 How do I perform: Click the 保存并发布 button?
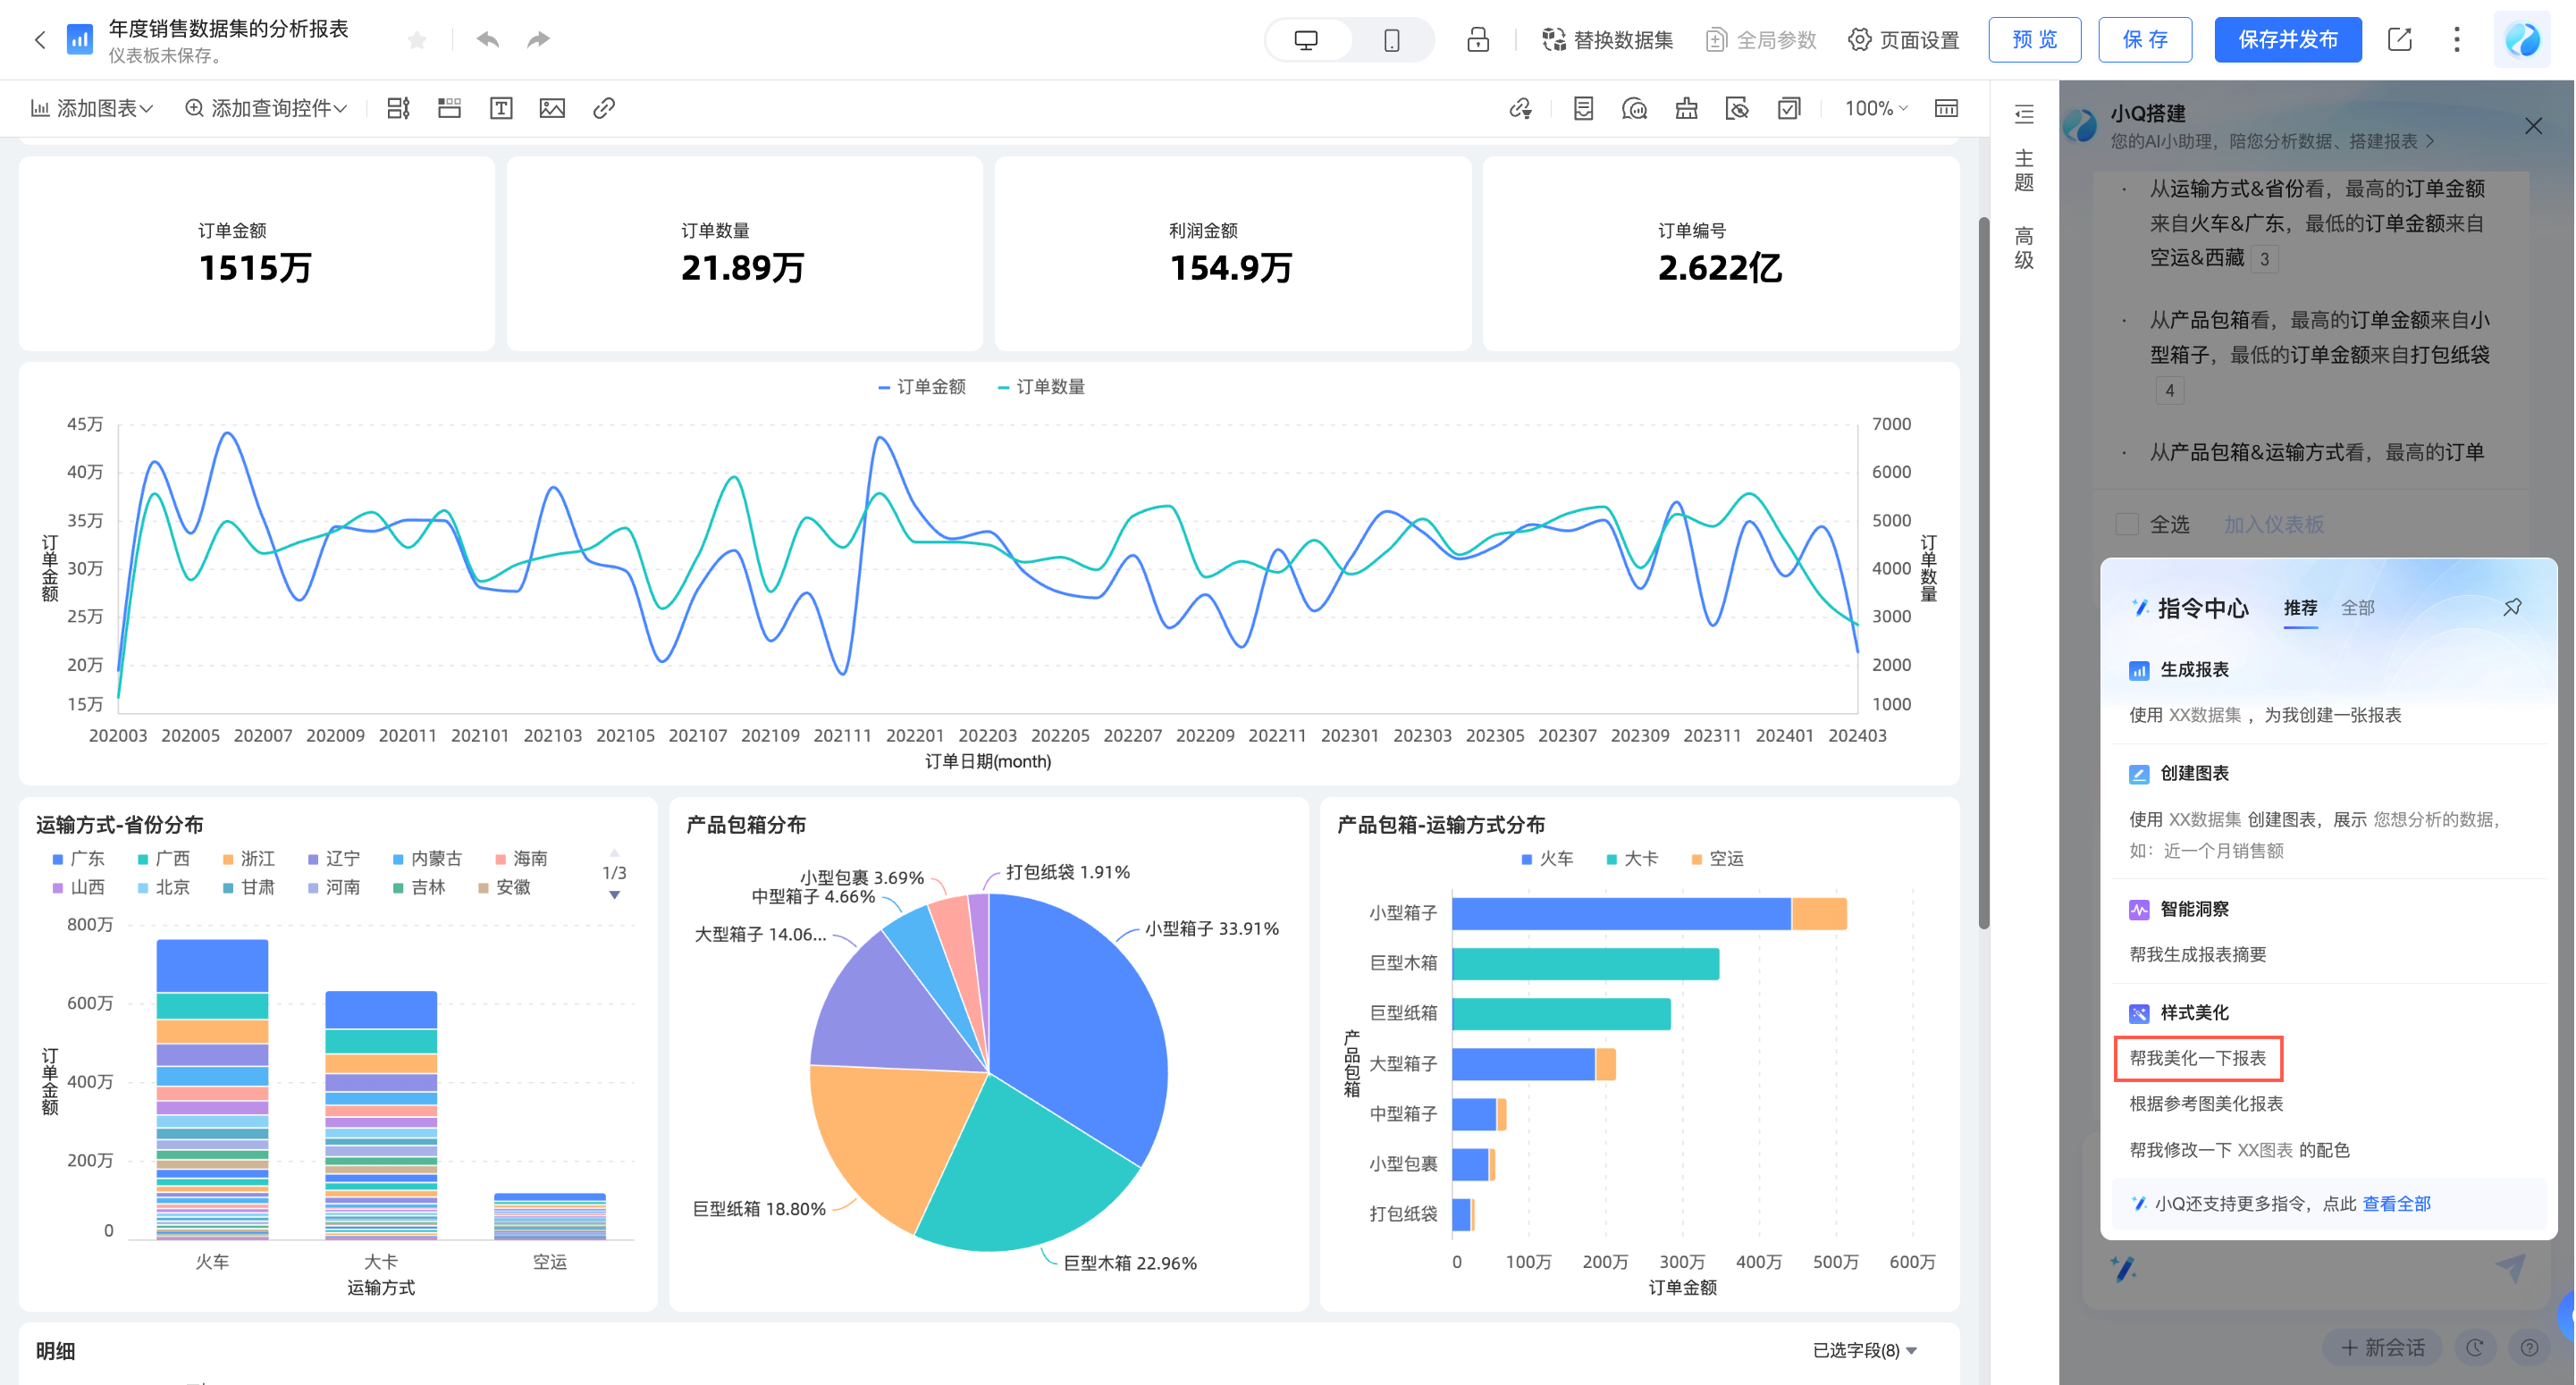click(2287, 40)
